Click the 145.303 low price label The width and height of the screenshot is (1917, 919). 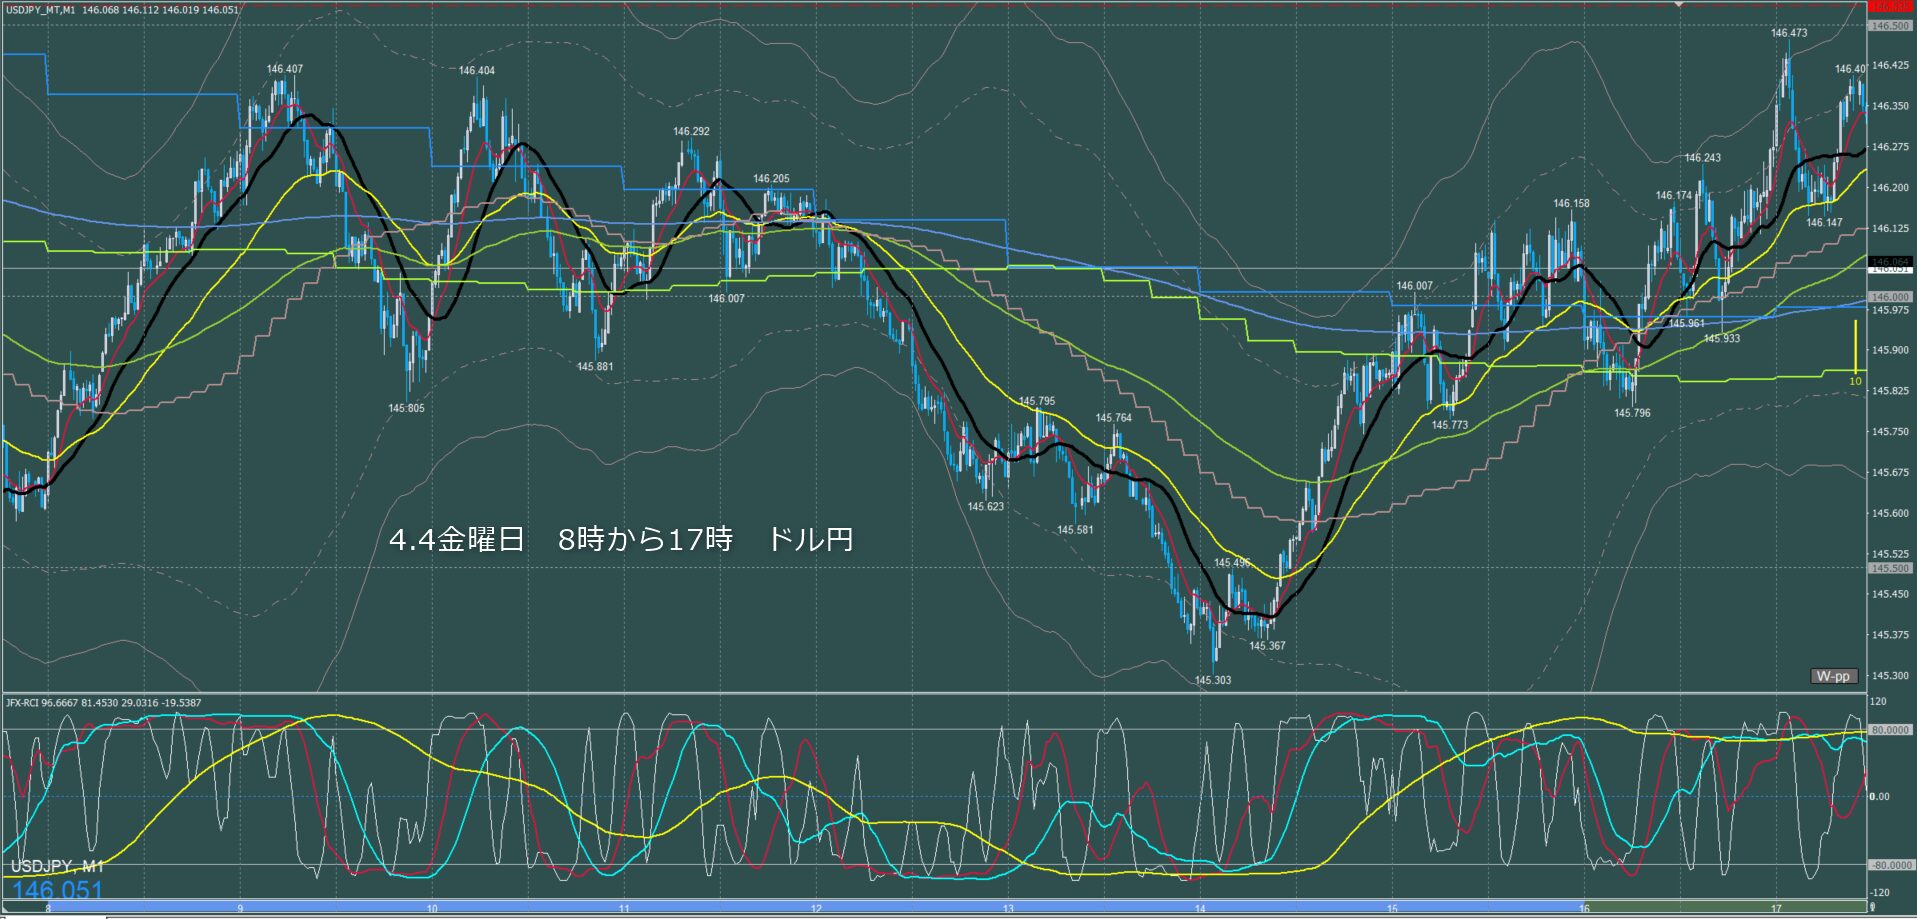click(x=1213, y=680)
